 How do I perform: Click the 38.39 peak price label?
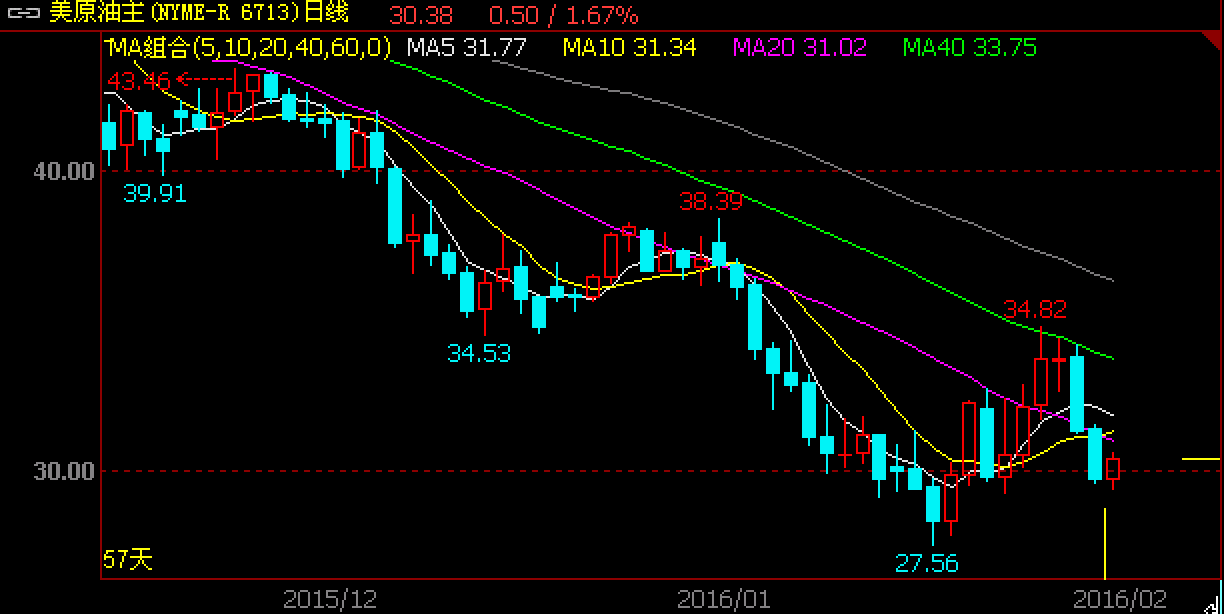point(711,202)
